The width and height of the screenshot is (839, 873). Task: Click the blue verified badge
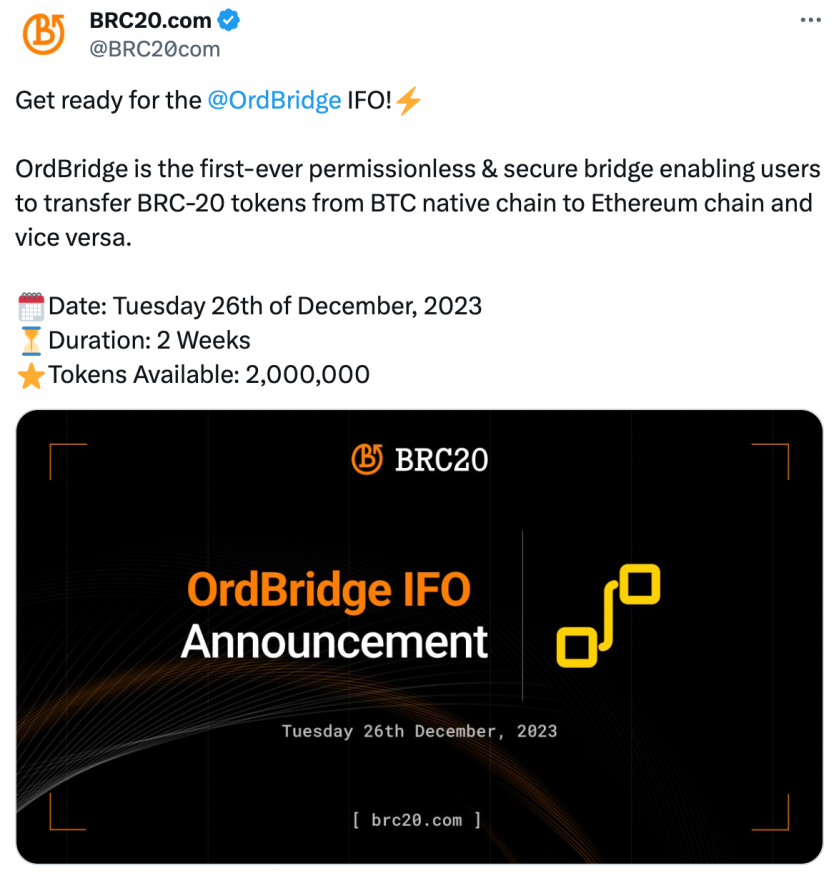point(230,19)
